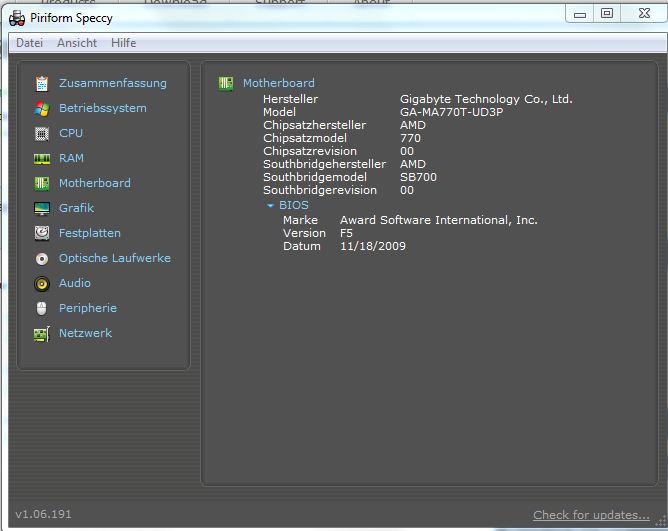View the Festplatten section
Screen dimensions: 668x531
tap(90, 233)
